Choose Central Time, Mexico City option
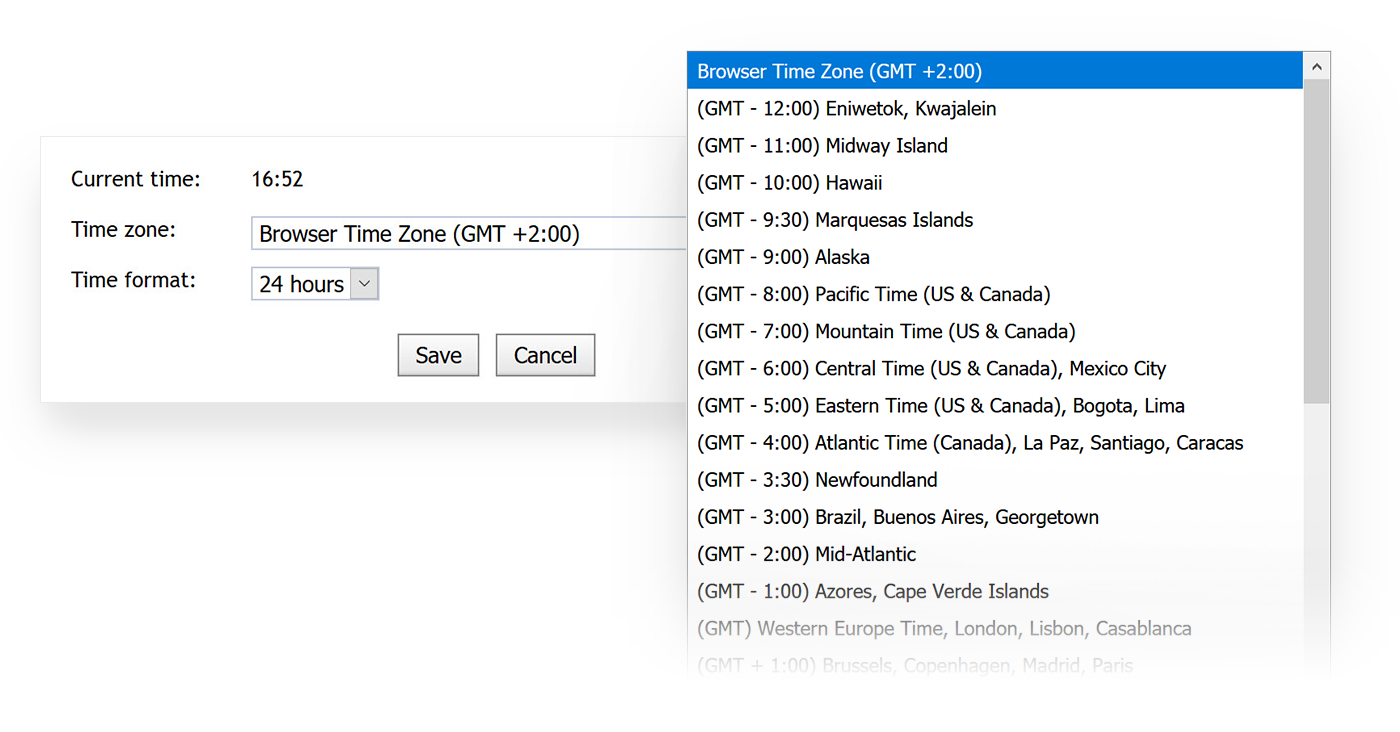 click(930, 368)
